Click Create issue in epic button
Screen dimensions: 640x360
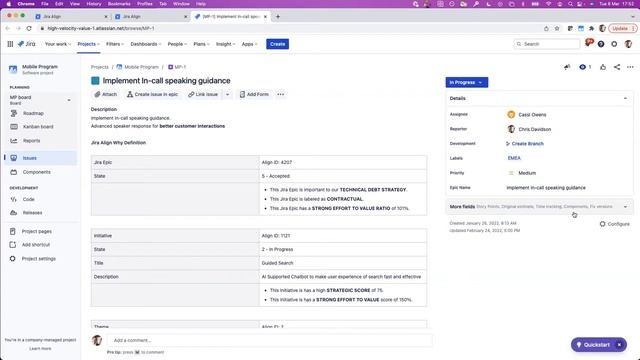coord(152,94)
